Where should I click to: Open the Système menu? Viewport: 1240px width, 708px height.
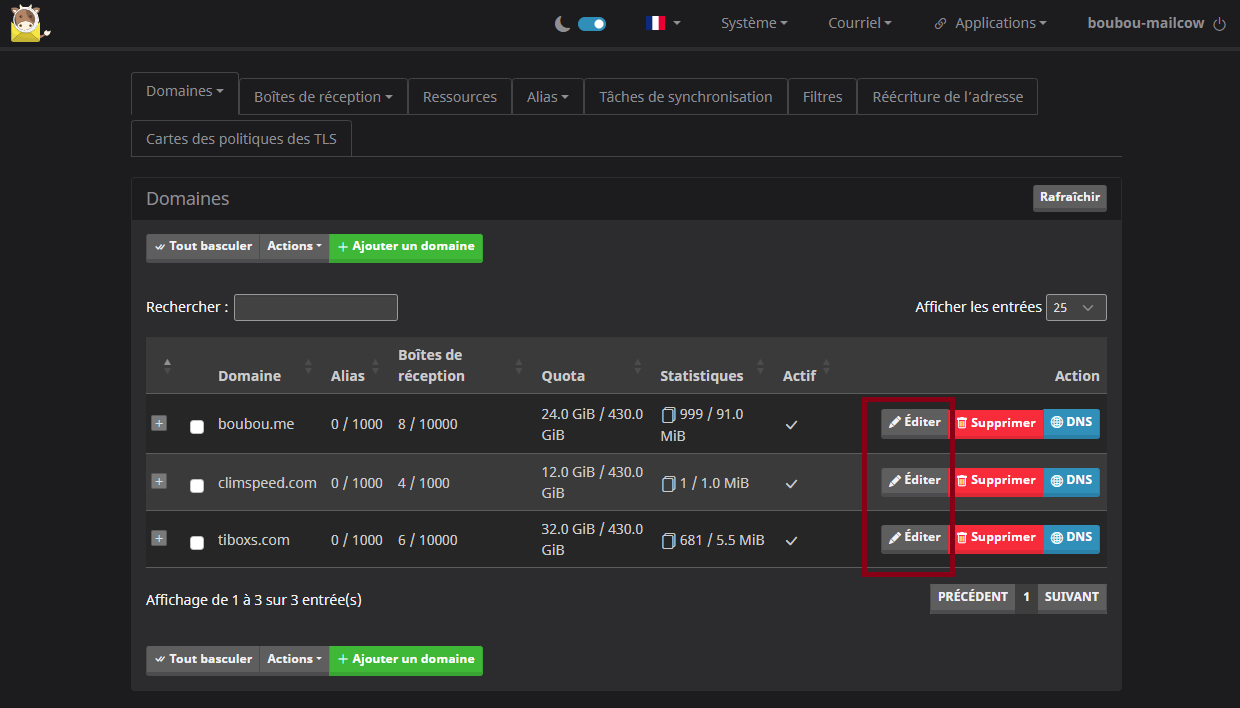click(754, 23)
